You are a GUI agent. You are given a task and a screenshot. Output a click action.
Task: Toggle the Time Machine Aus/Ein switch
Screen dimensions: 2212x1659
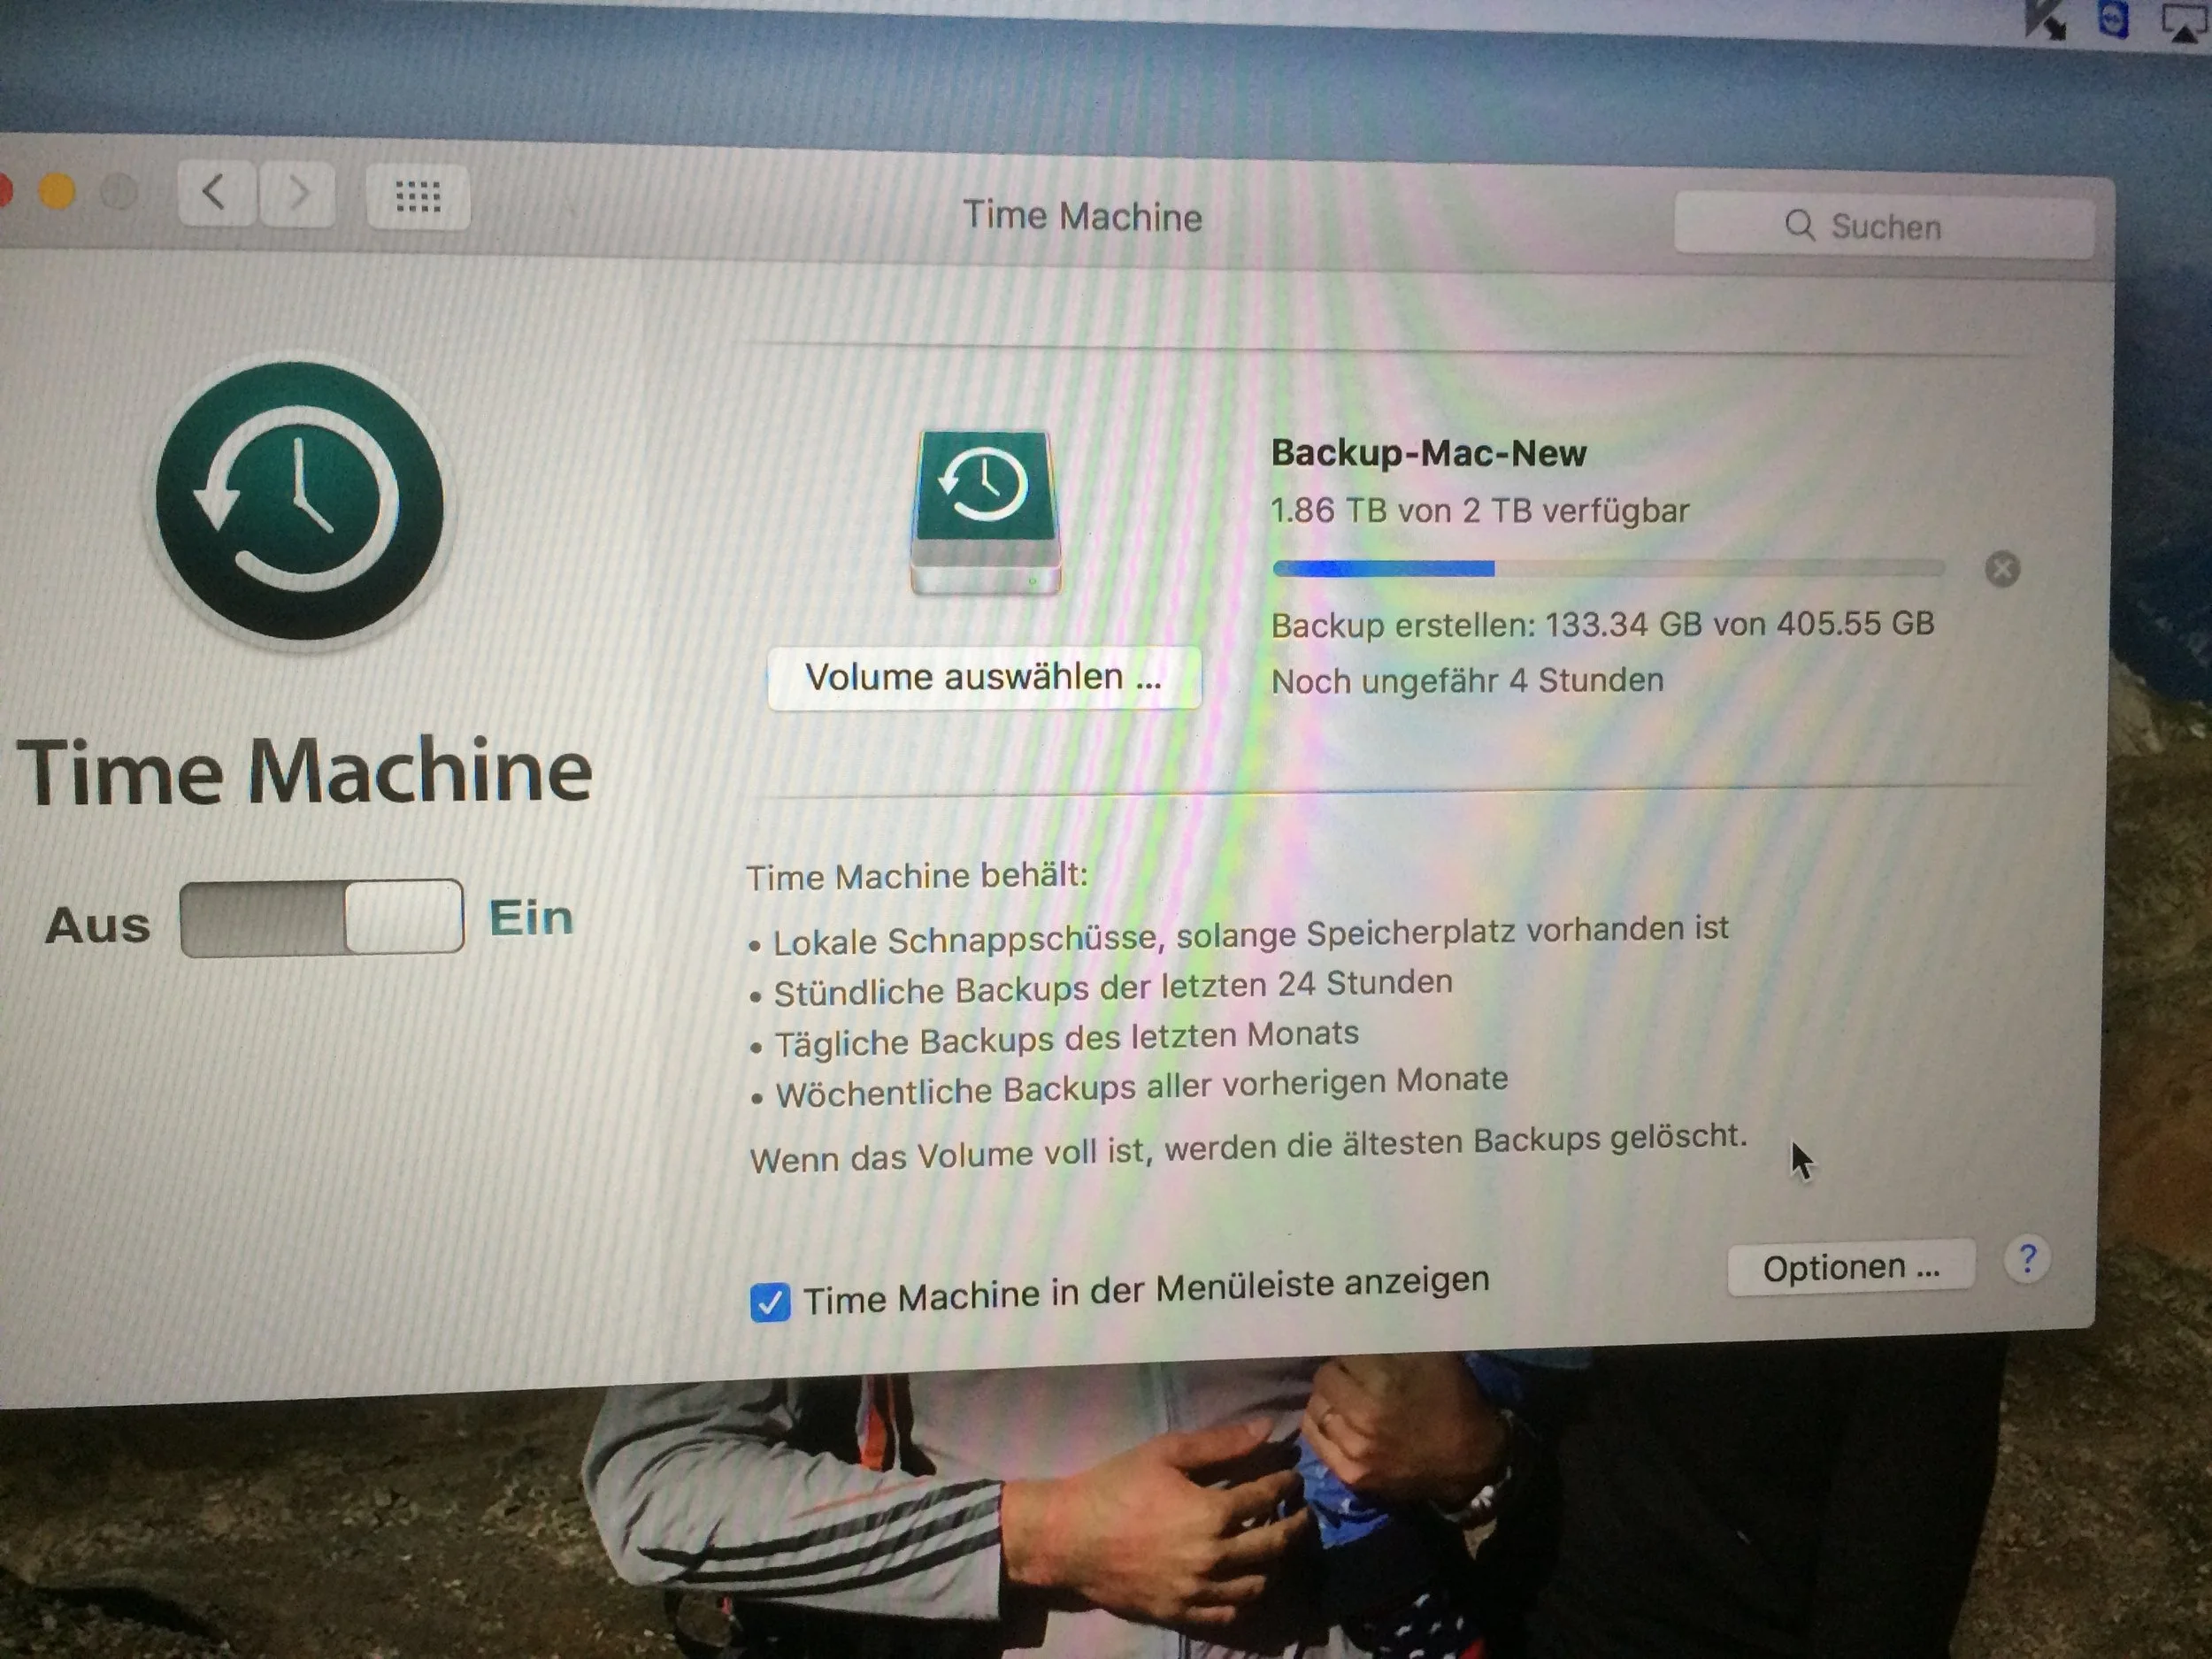321,917
